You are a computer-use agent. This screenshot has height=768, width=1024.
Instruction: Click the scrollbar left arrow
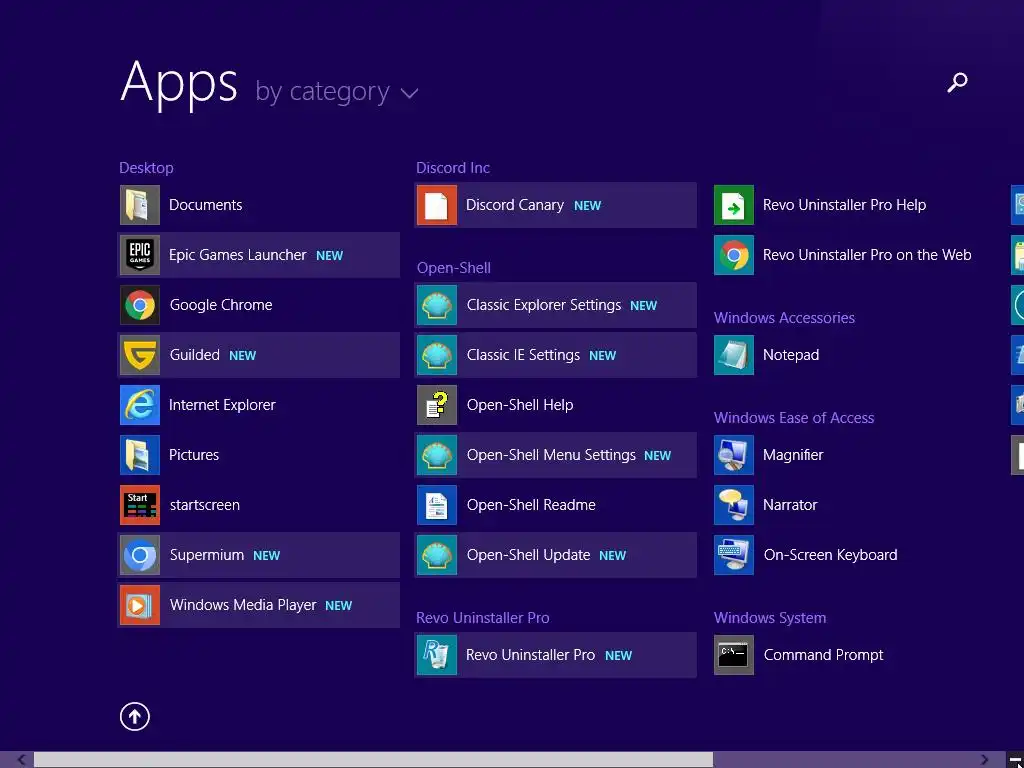22,760
